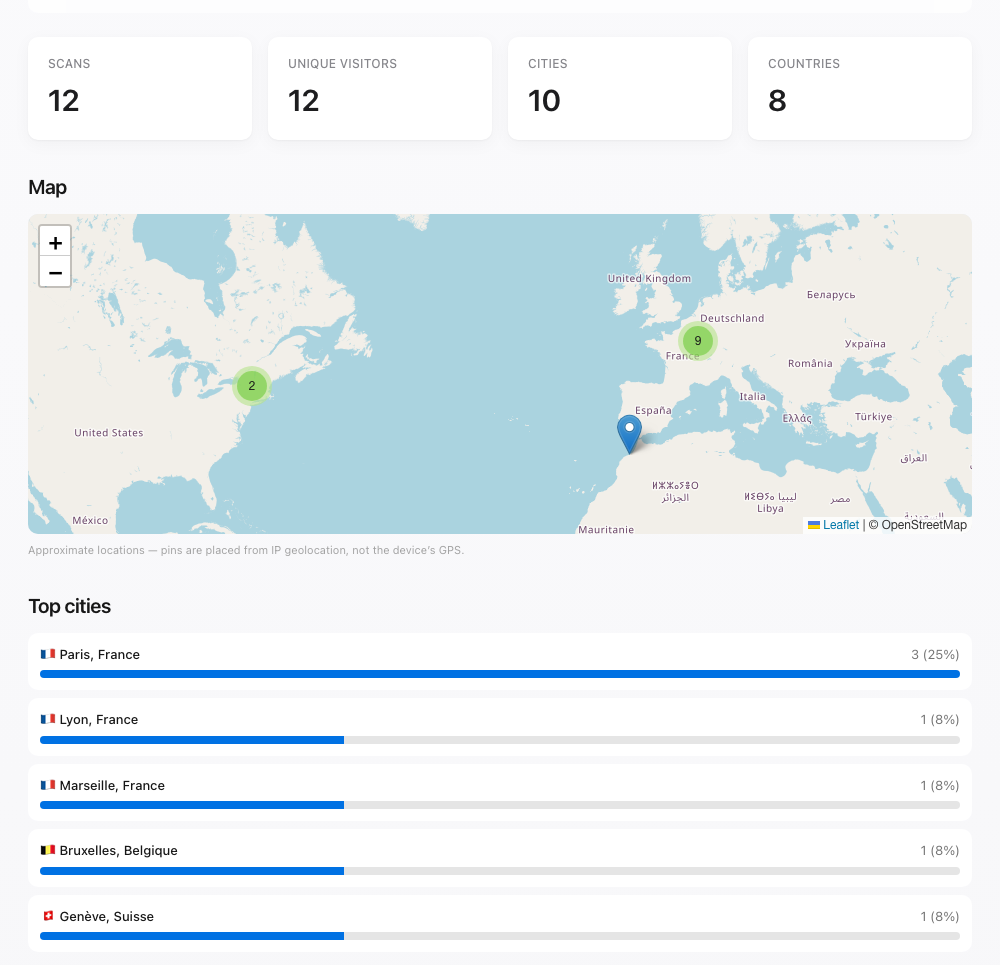Click the approximate locations note below map
The height and width of the screenshot is (965, 1000).
pyautogui.click(x=246, y=550)
